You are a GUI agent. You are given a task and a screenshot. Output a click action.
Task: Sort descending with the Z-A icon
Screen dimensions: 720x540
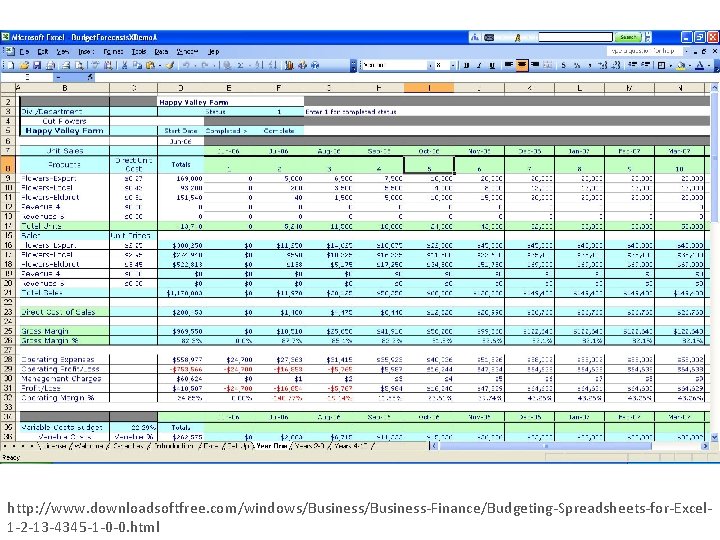[x=273, y=66]
